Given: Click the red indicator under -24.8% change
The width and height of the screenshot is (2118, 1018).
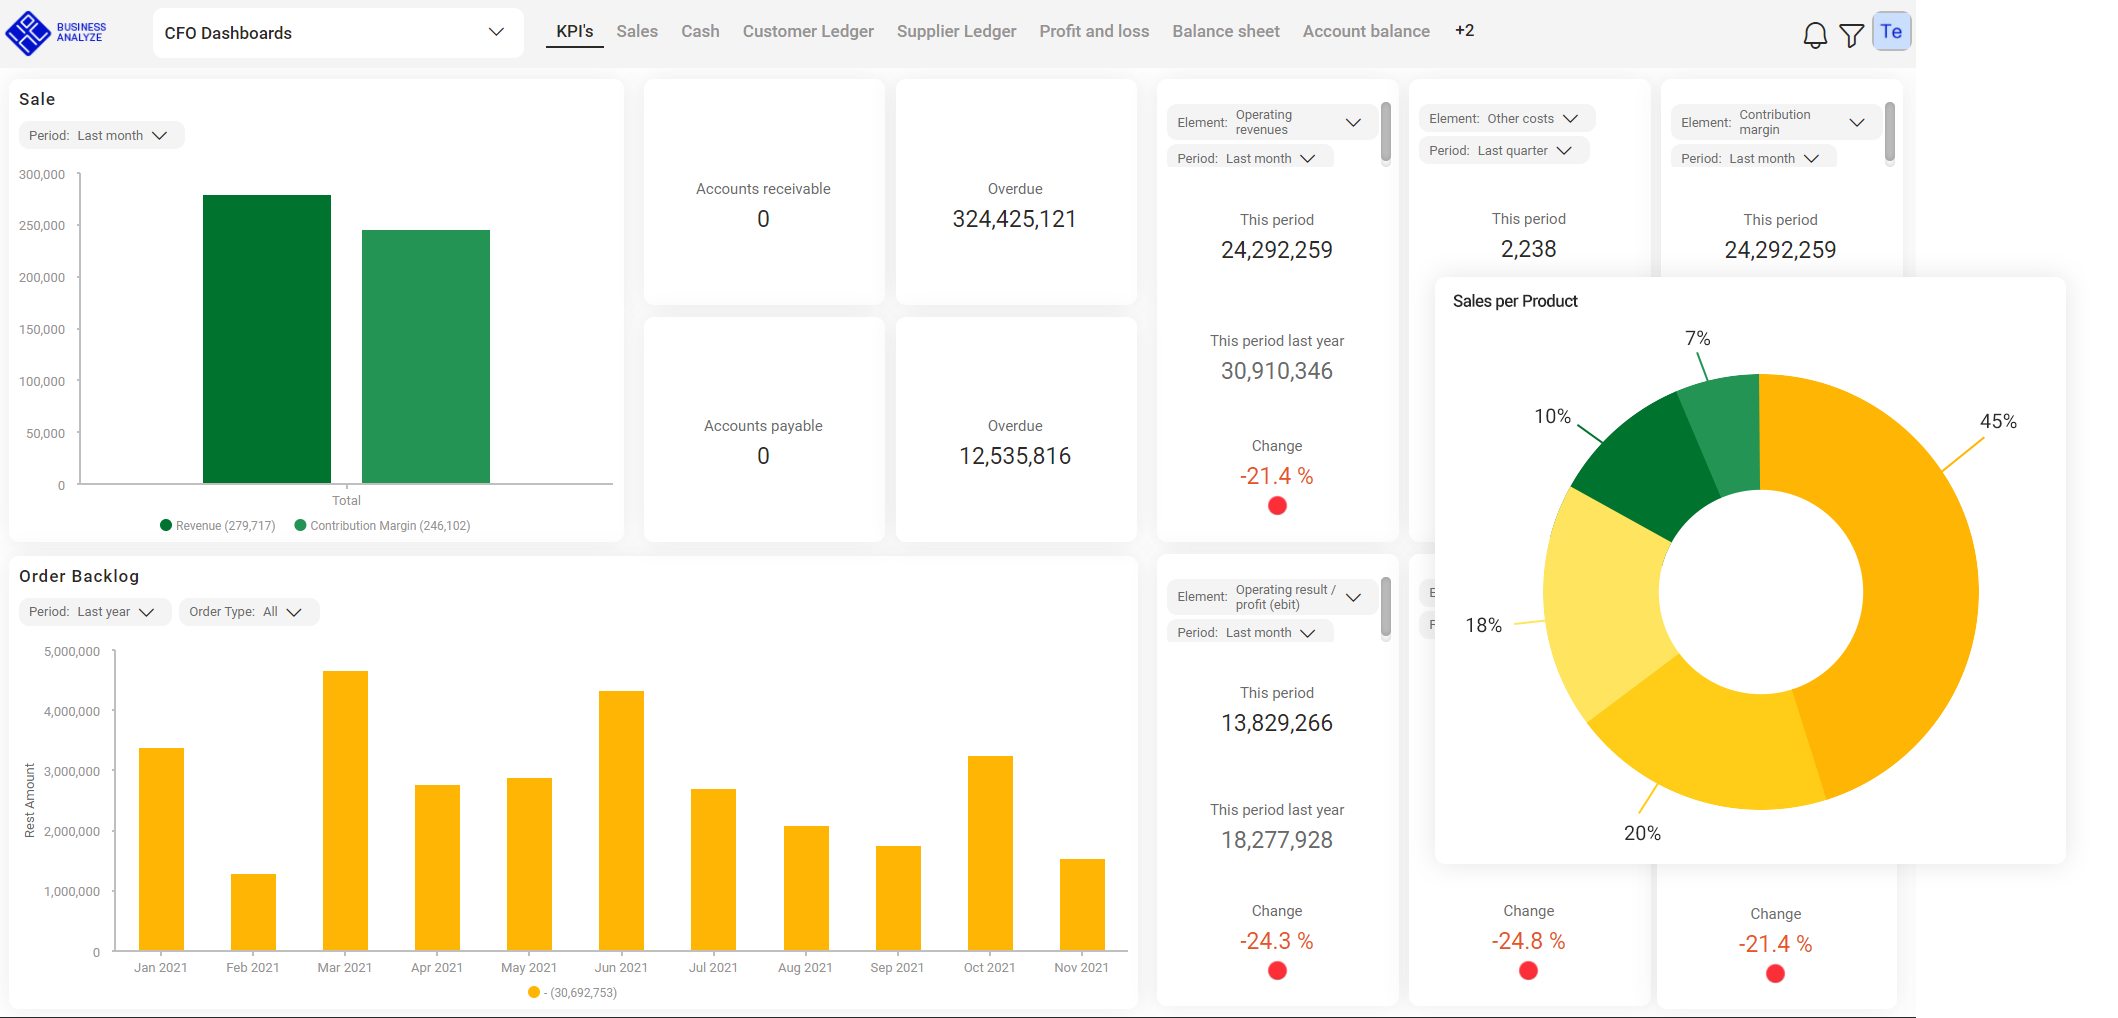Looking at the screenshot, I should pyautogui.click(x=1528, y=970).
